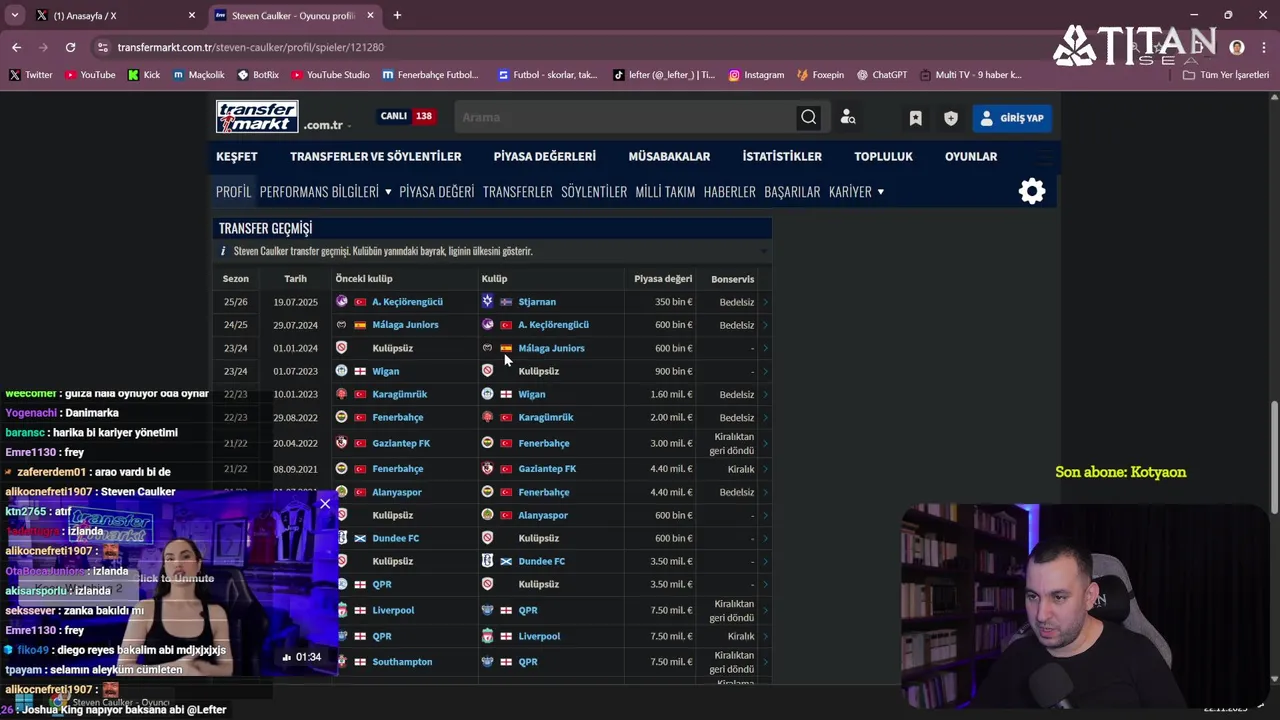Open CANLI live scores button
Image resolution: width=1280 pixels, height=720 pixels.
406,116
